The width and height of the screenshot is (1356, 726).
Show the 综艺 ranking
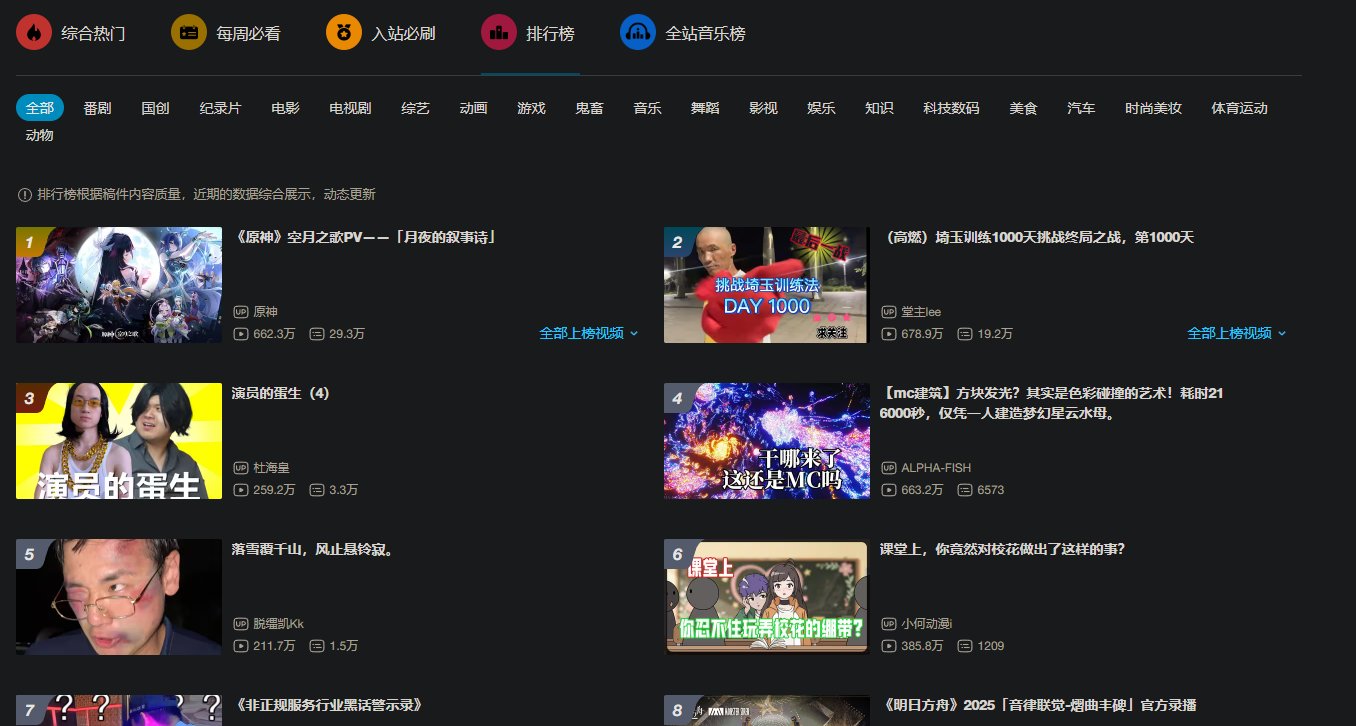pos(416,108)
